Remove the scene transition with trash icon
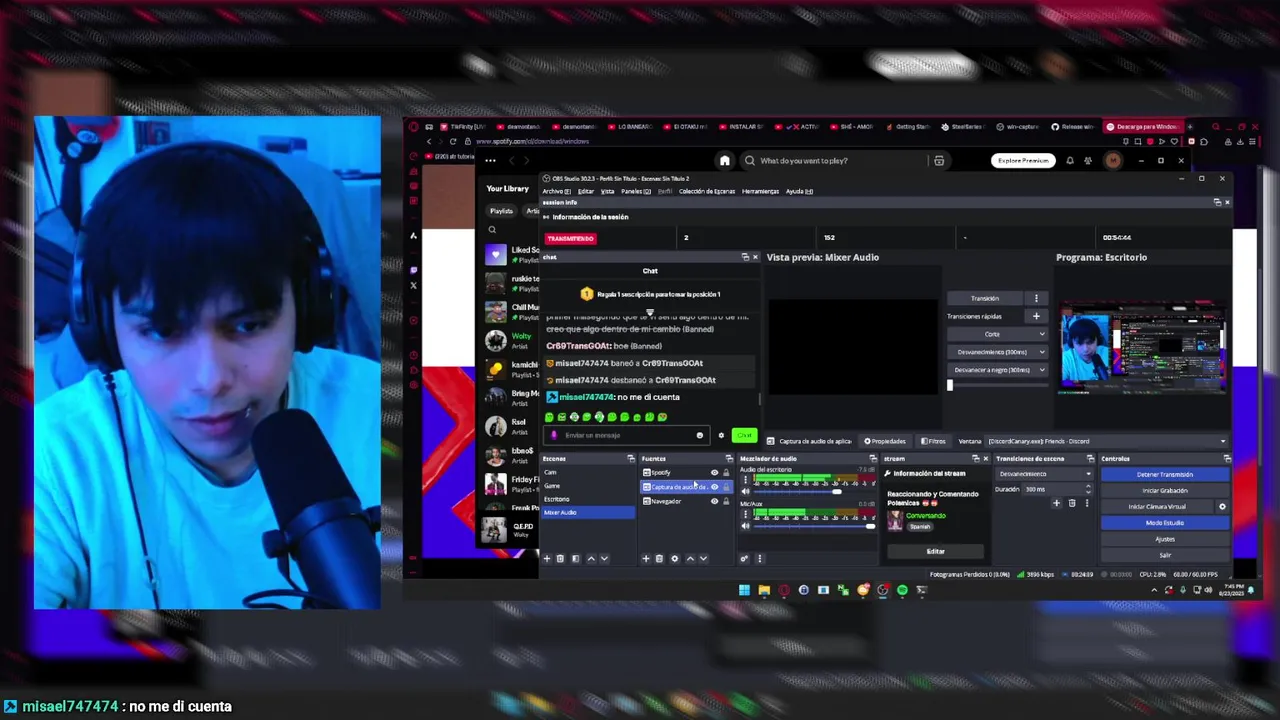This screenshot has height=720, width=1280. (x=1072, y=503)
